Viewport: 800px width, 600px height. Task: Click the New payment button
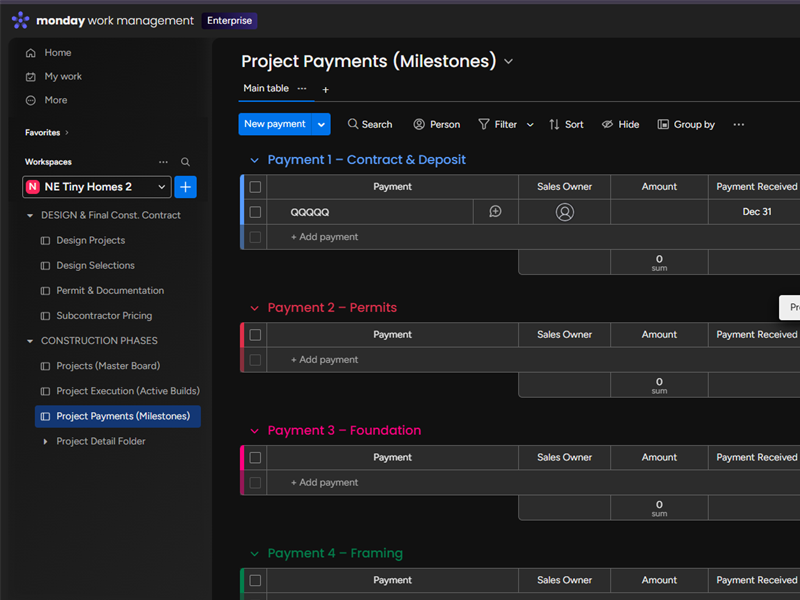click(274, 124)
